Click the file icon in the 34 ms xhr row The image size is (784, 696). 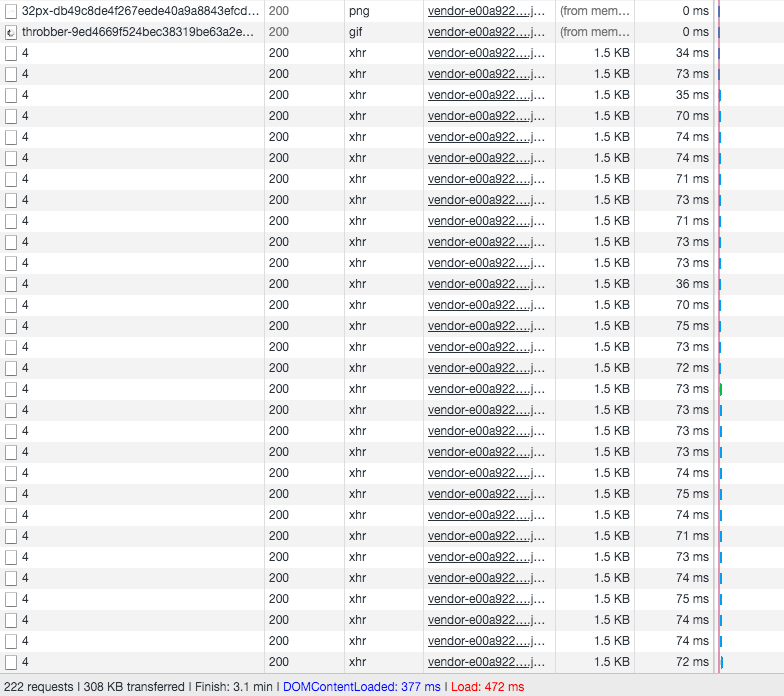tap(10, 54)
